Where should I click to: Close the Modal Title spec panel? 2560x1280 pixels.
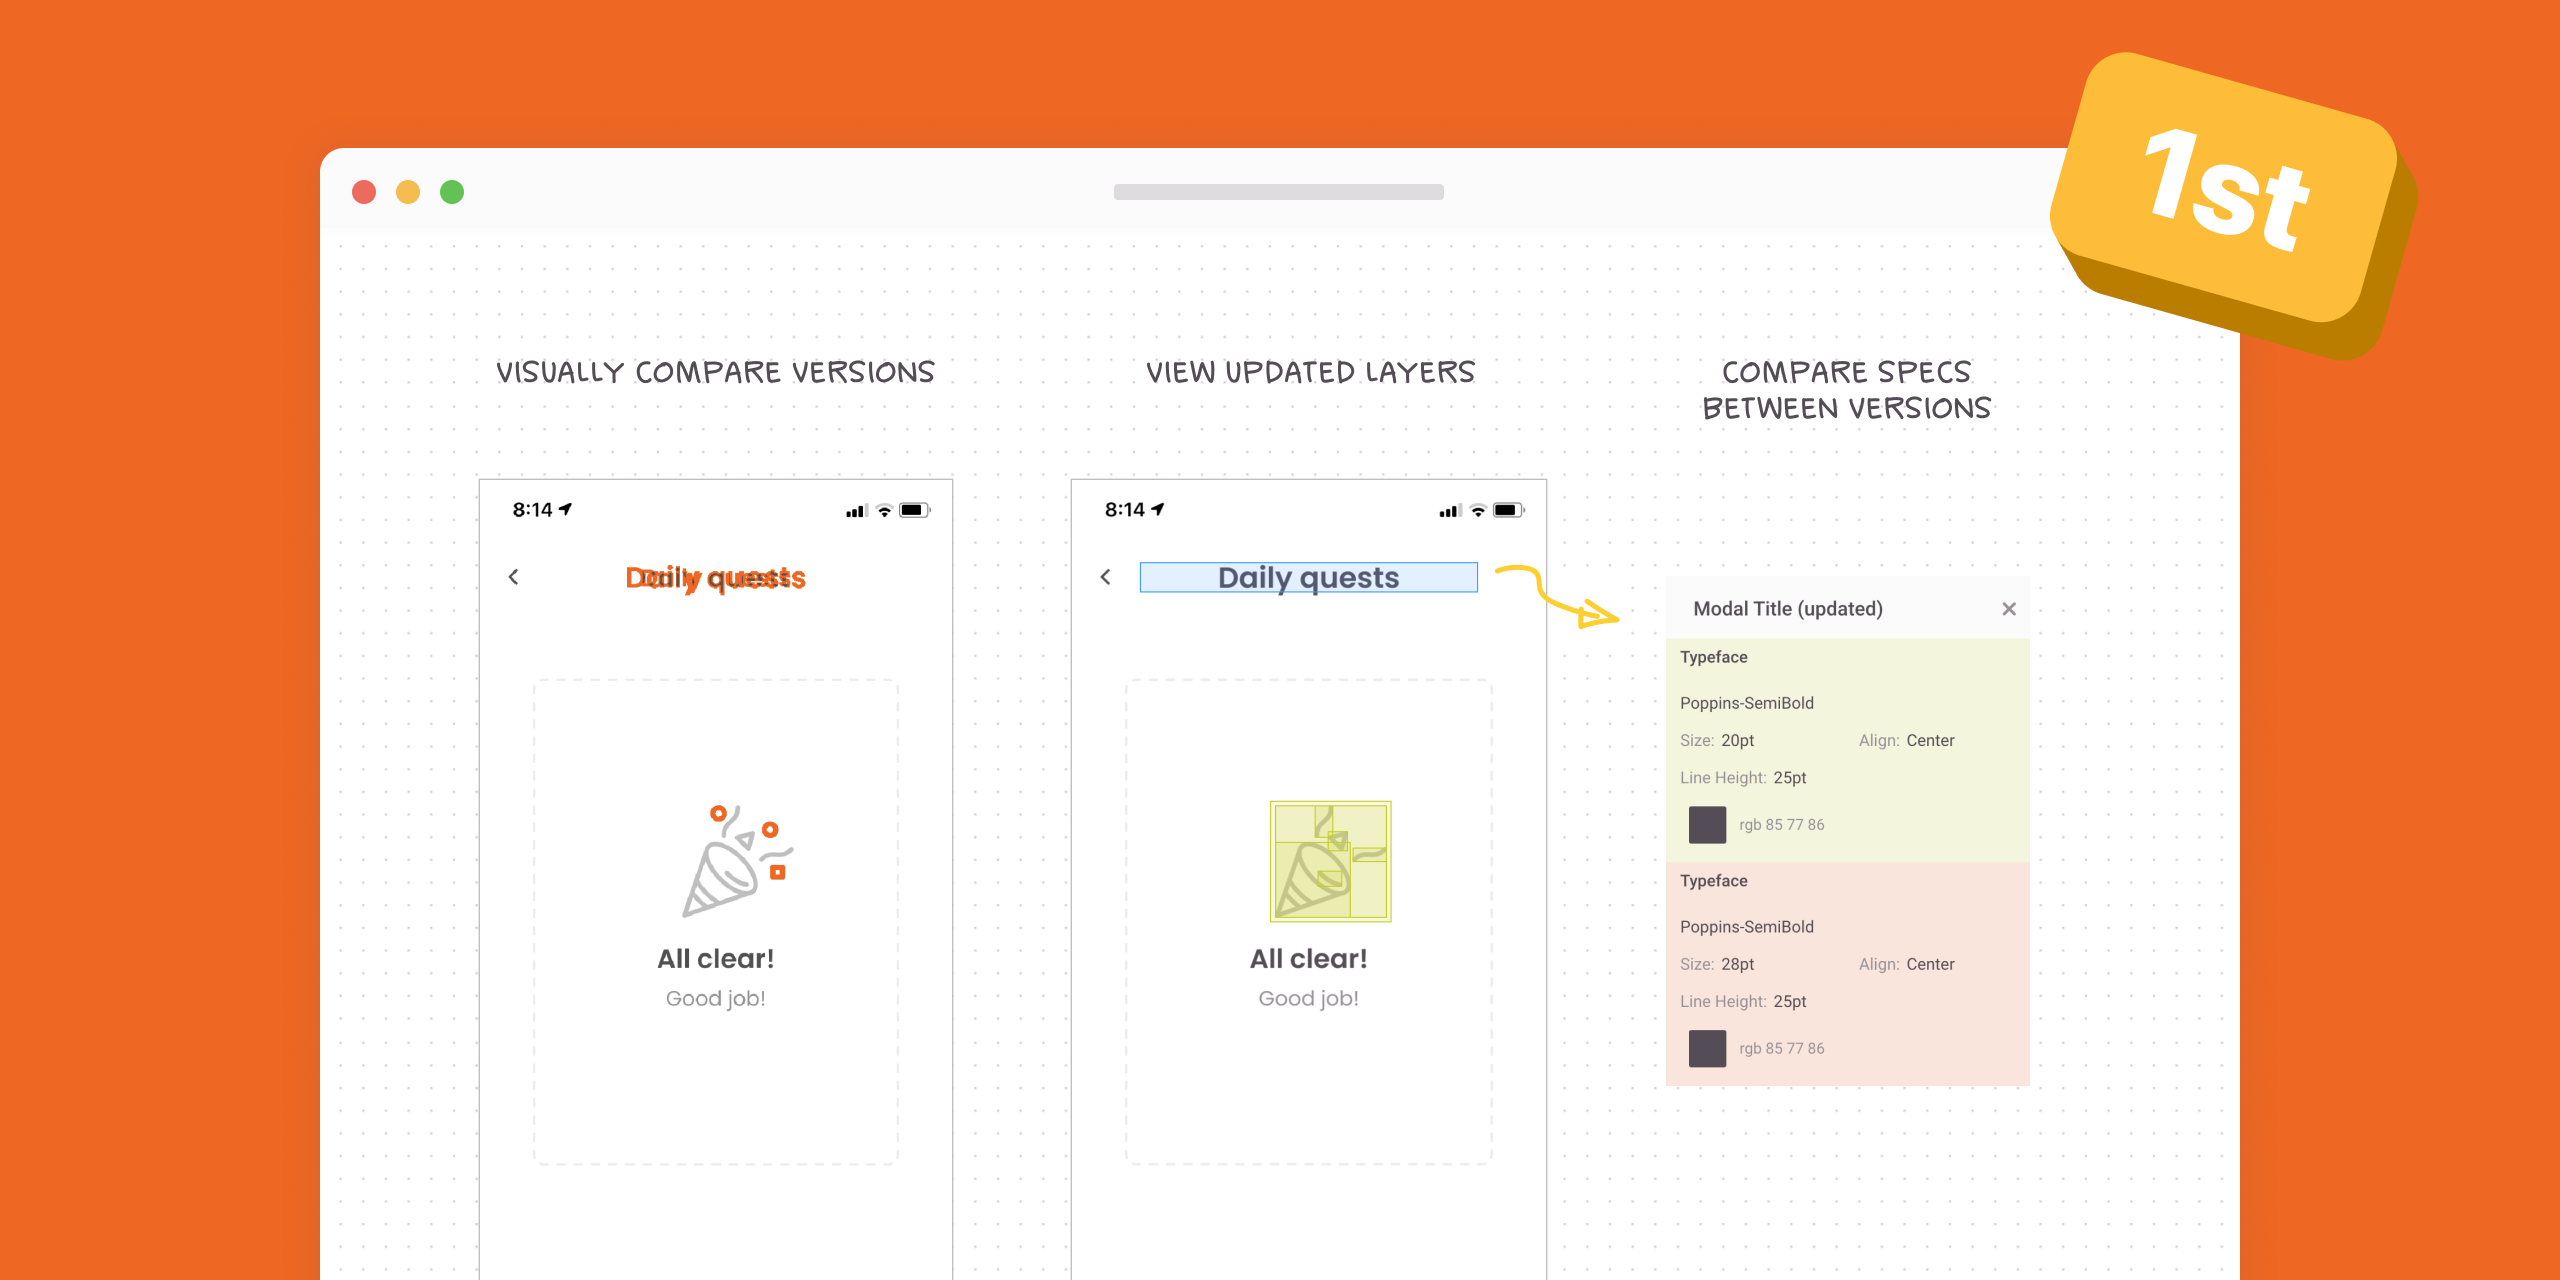[x=2008, y=609]
